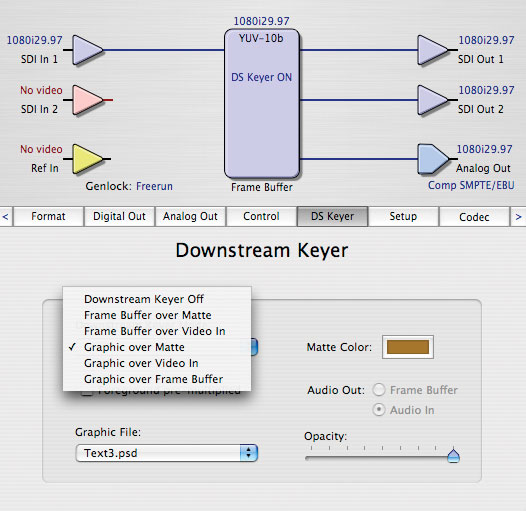The image size is (526, 511).
Task: Click the Opacity slider handle
Action: coord(453,455)
